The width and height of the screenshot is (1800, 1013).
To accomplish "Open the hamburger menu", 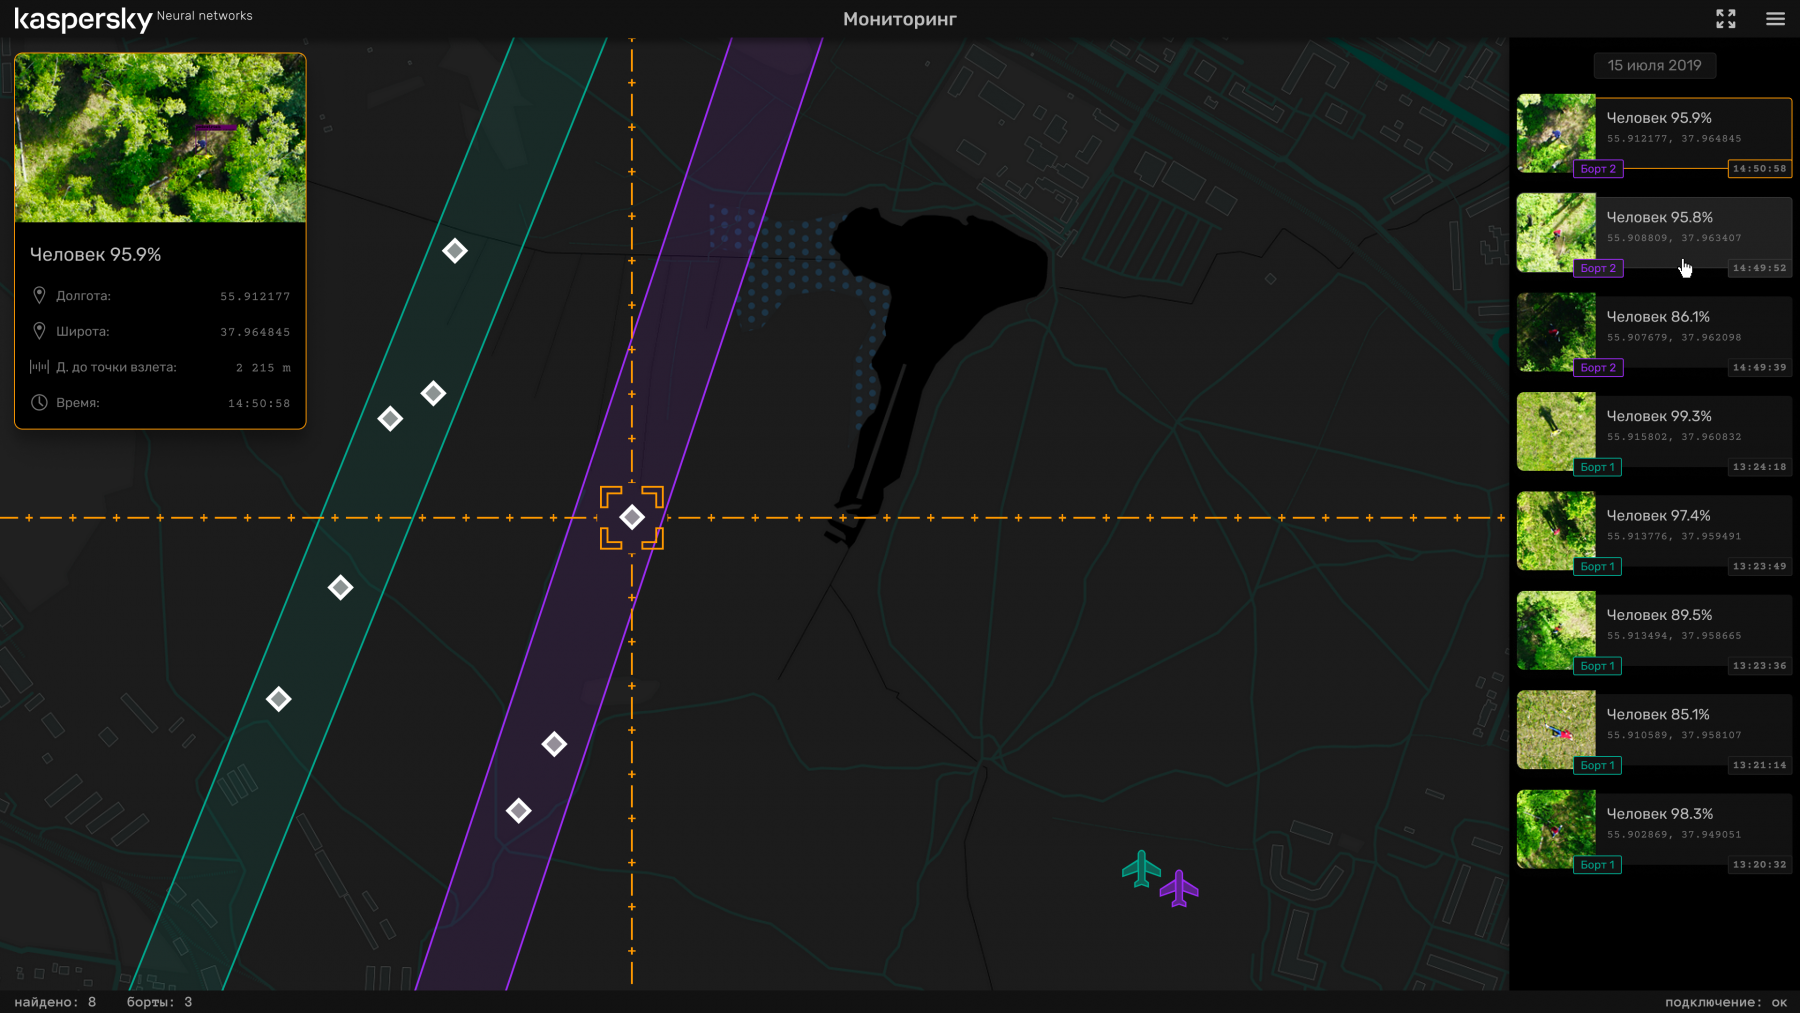I will (1775, 19).
